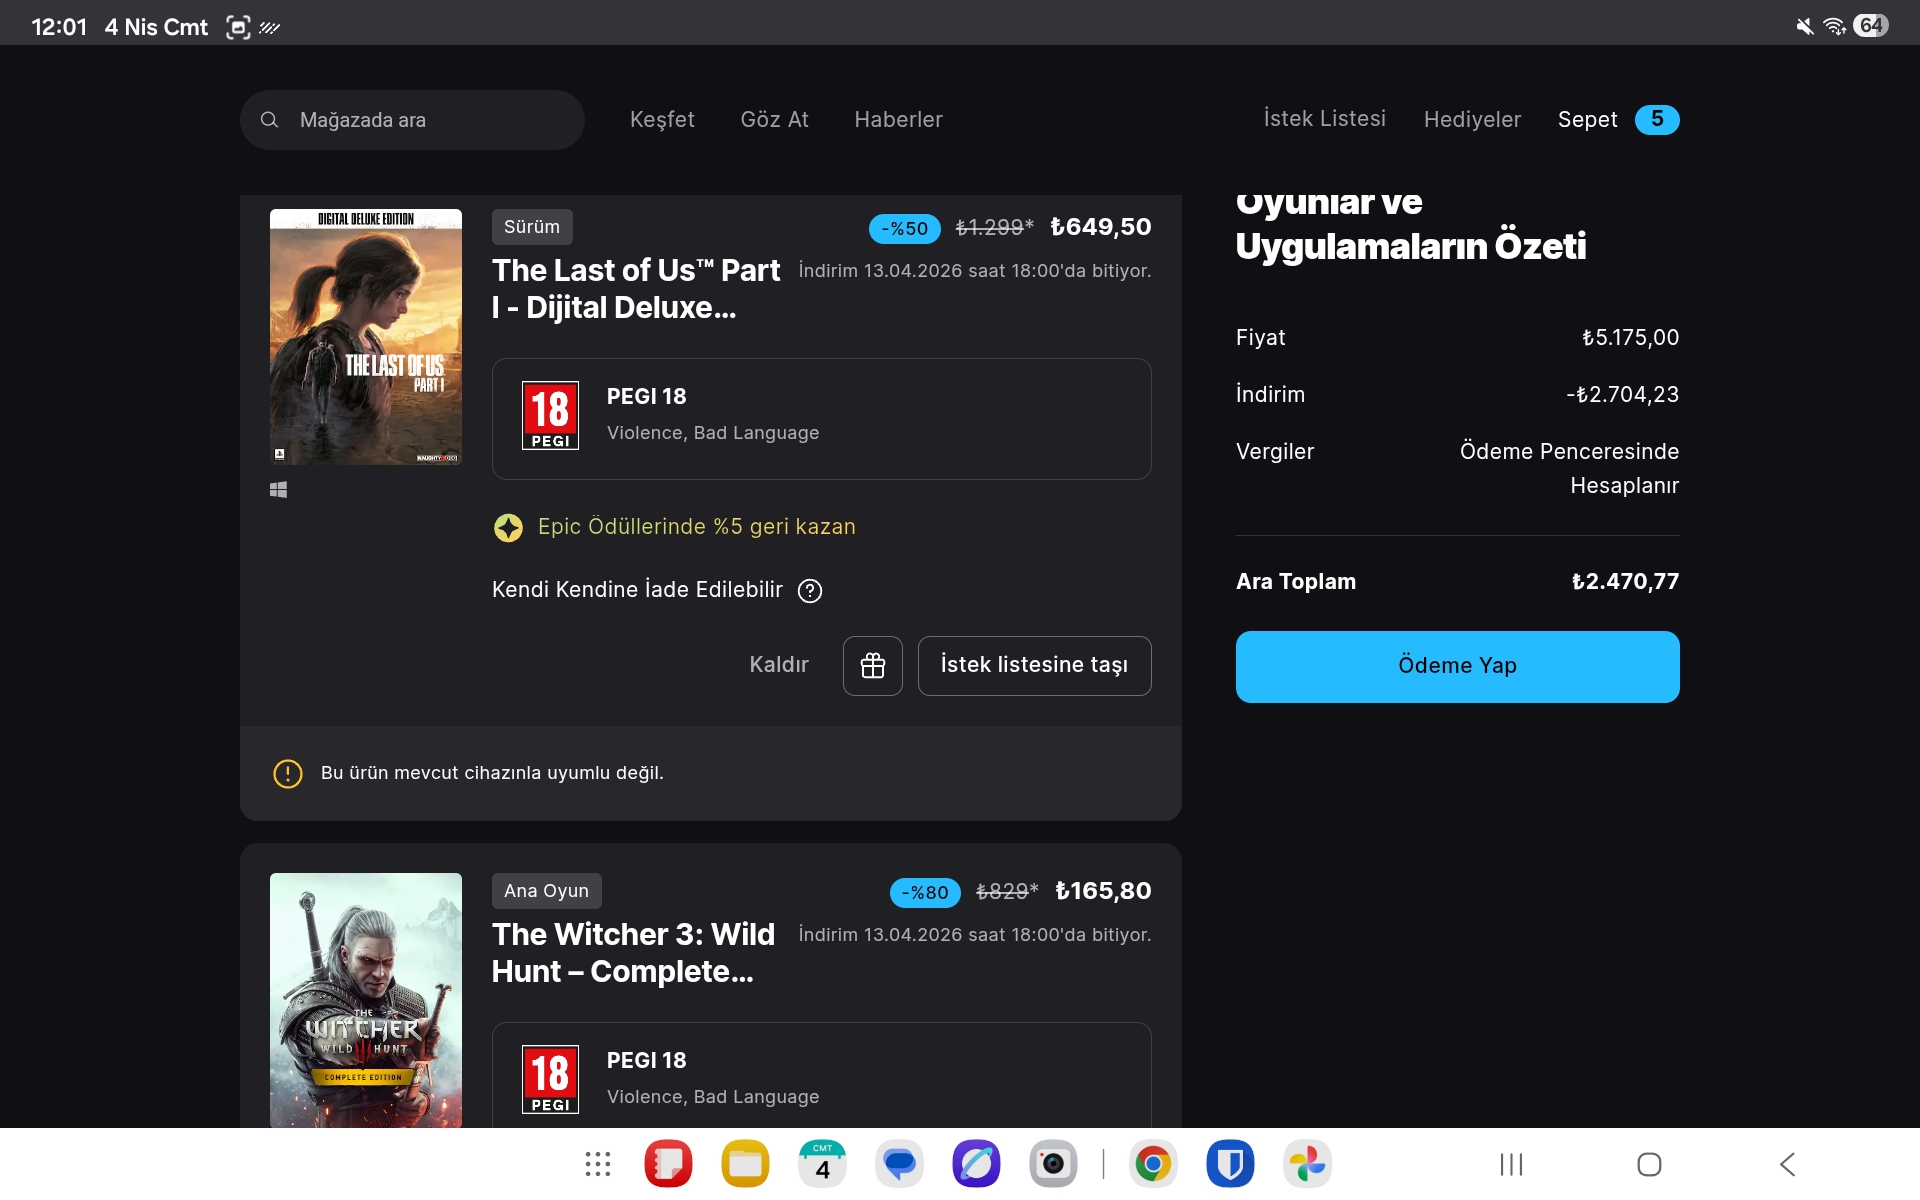Tap the ₺649,50 discounted price
The width and height of the screenshot is (1920, 1200).
[1101, 227]
